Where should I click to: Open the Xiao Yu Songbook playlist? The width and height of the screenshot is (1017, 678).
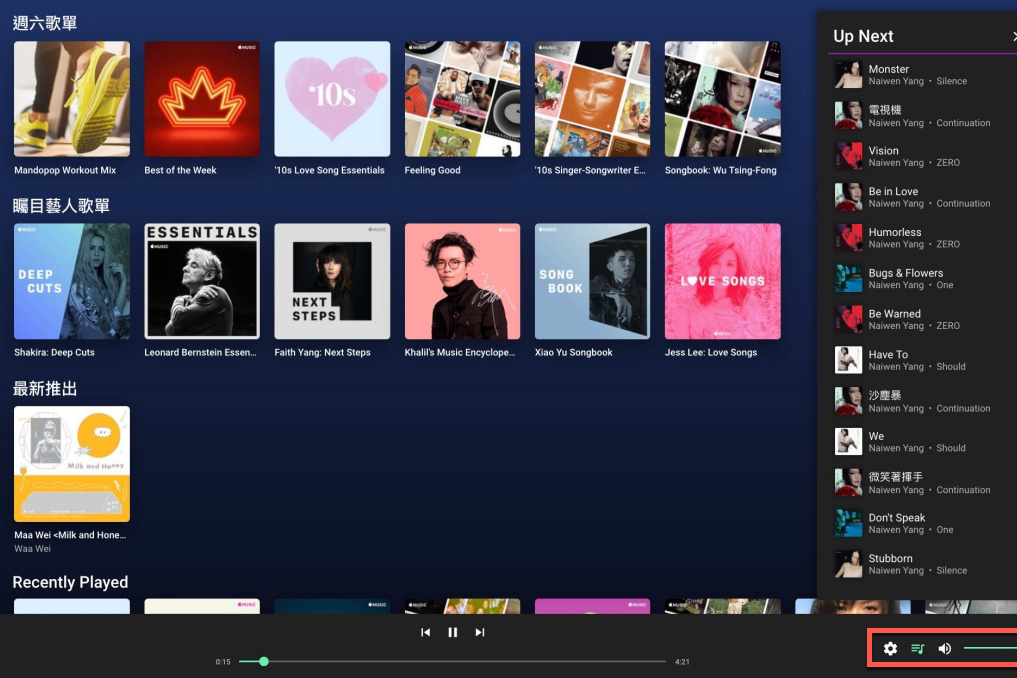[592, 281]
